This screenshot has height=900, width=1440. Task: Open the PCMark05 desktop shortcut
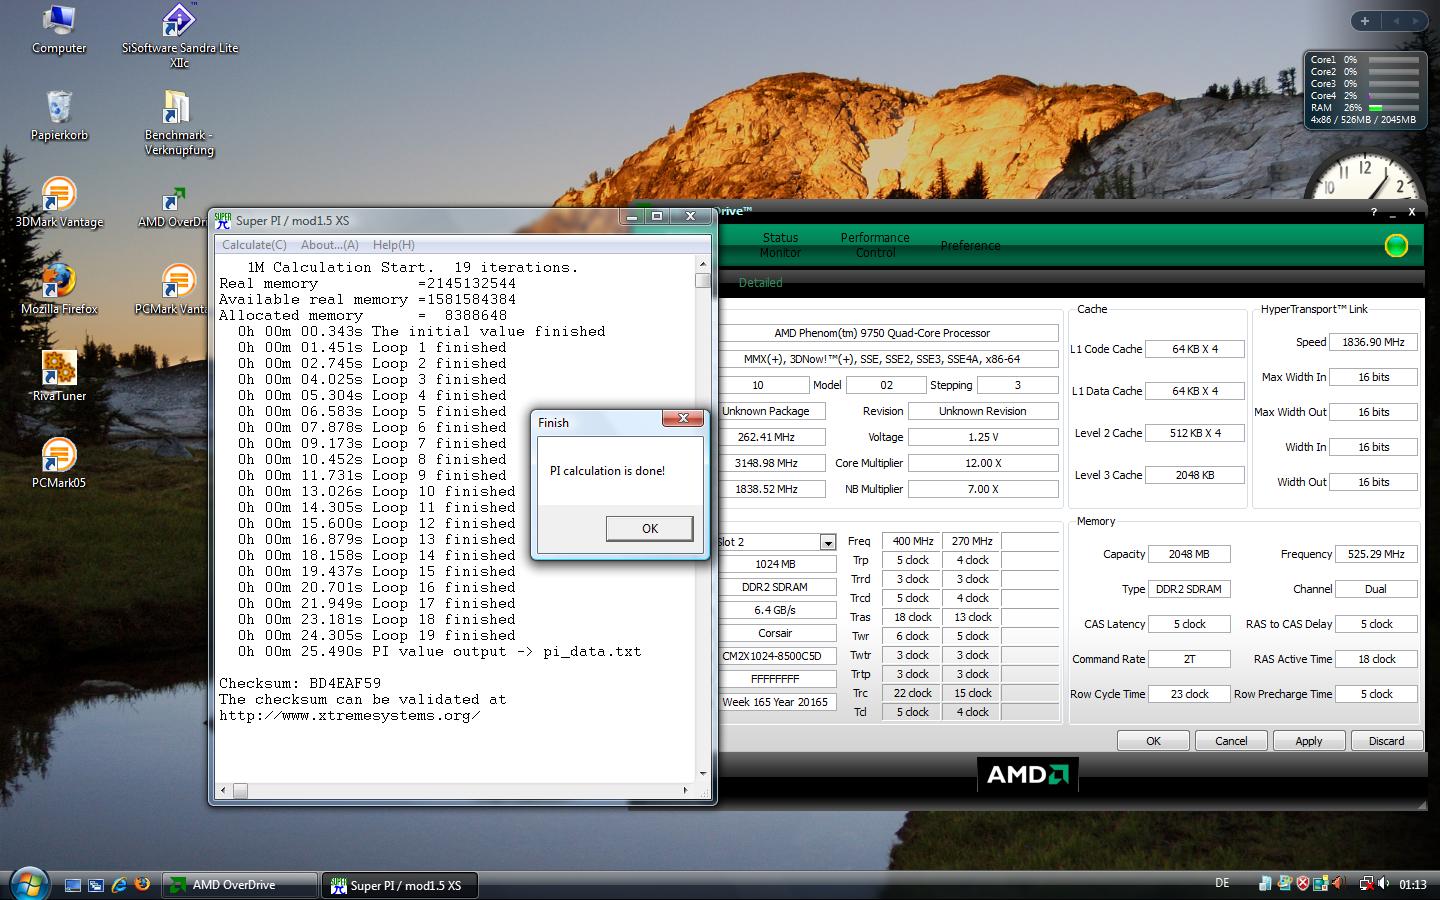(x=59, y=464)
